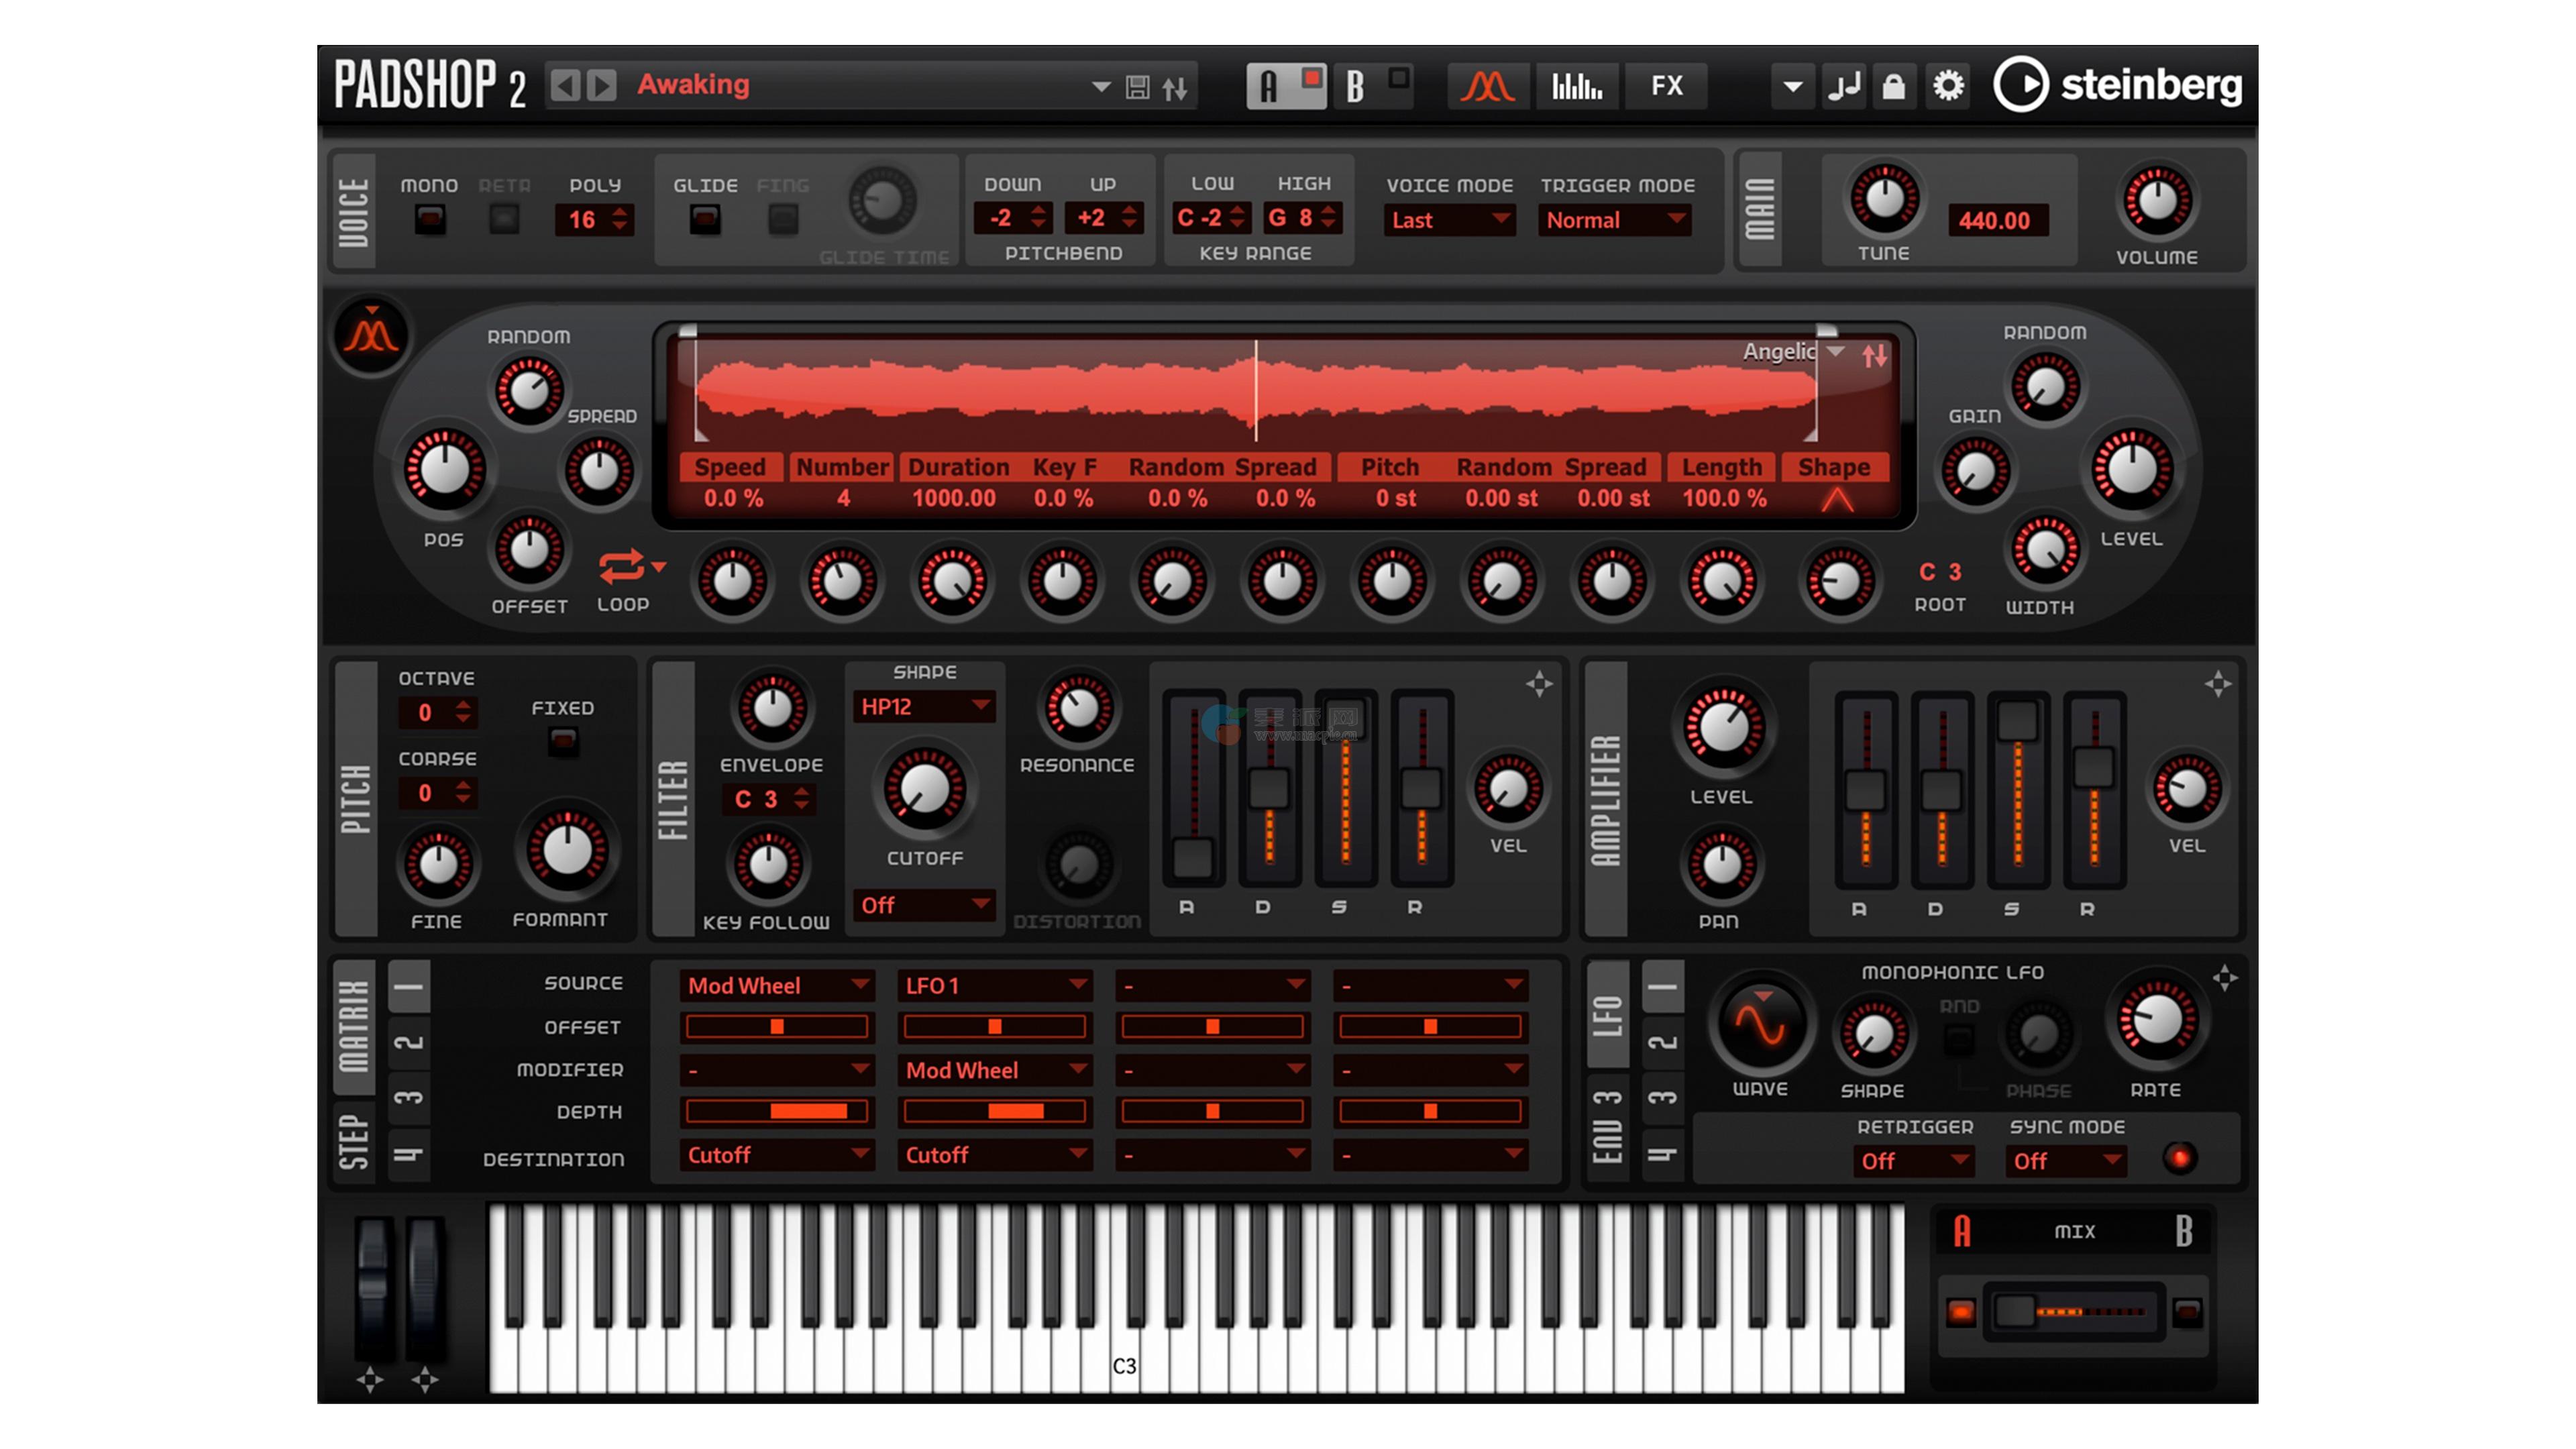Toggle the Mono voice switch
The image size is (2576, 1449).
coord(430,218)
